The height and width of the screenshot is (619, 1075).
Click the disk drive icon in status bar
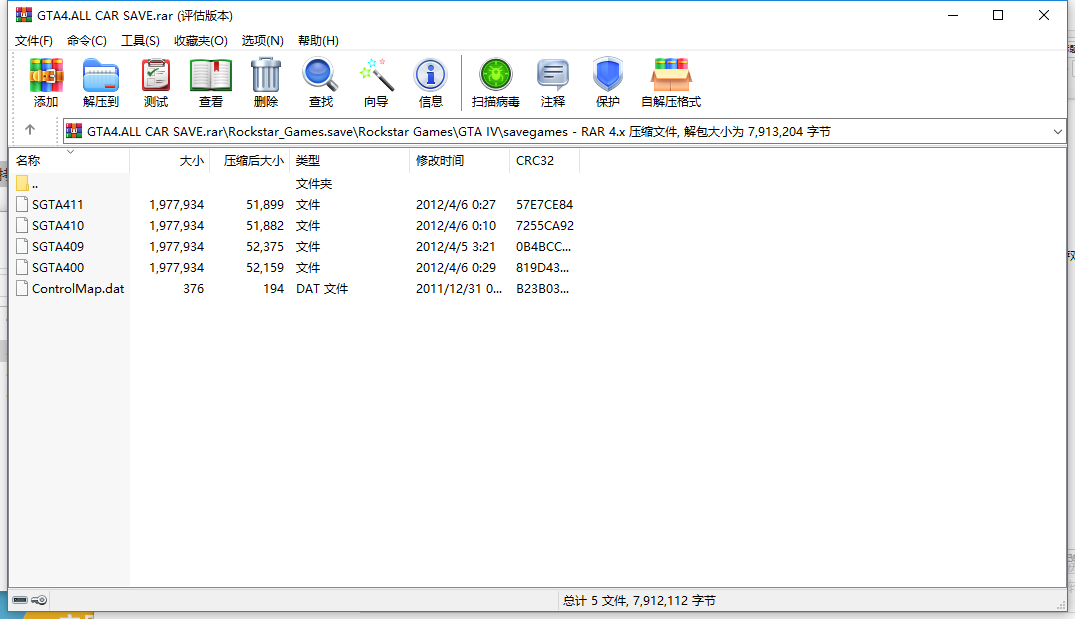pyautogui.click(x=20, y=600)
